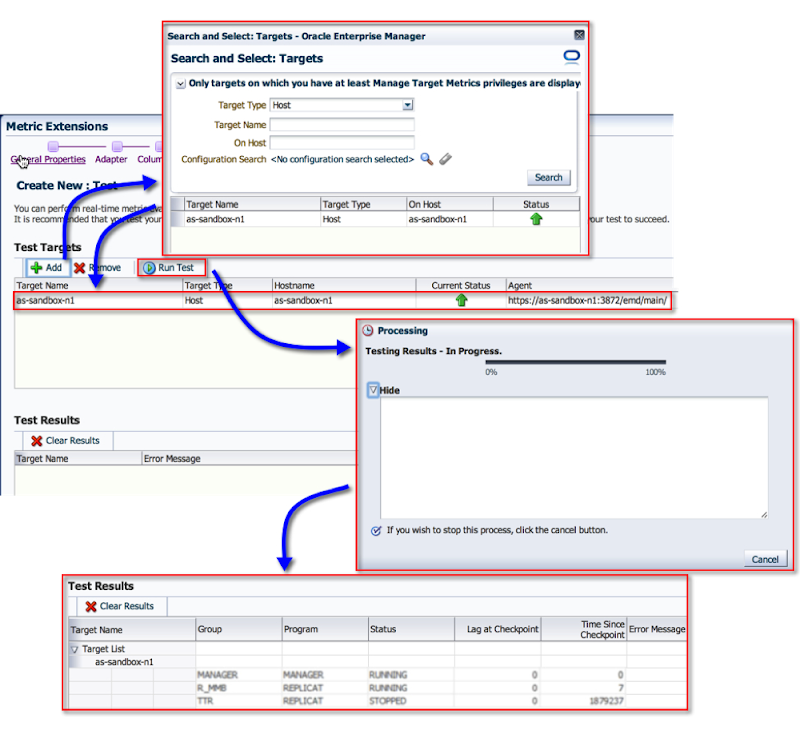The image size is (800, 754).
Task: Click Agent column header in Test Targets
Action: (589, 286)
